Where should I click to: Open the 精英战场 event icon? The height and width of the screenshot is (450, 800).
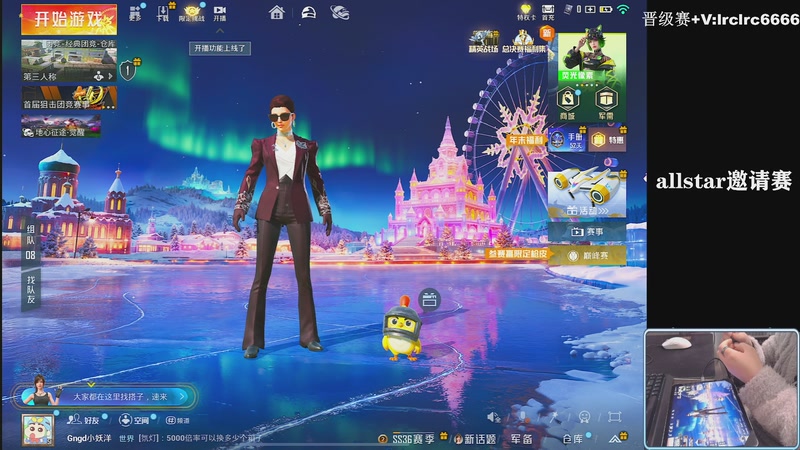483,42
